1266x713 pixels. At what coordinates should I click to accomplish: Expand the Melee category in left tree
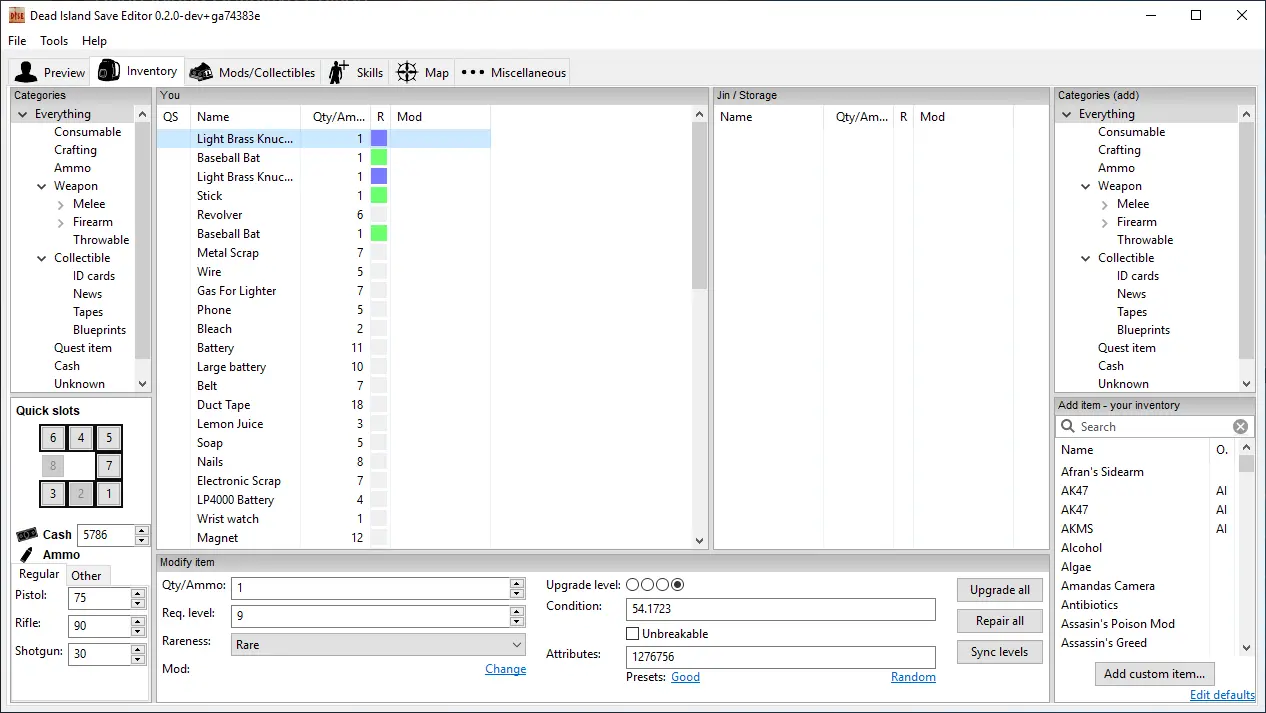click(x=61, y=204)
